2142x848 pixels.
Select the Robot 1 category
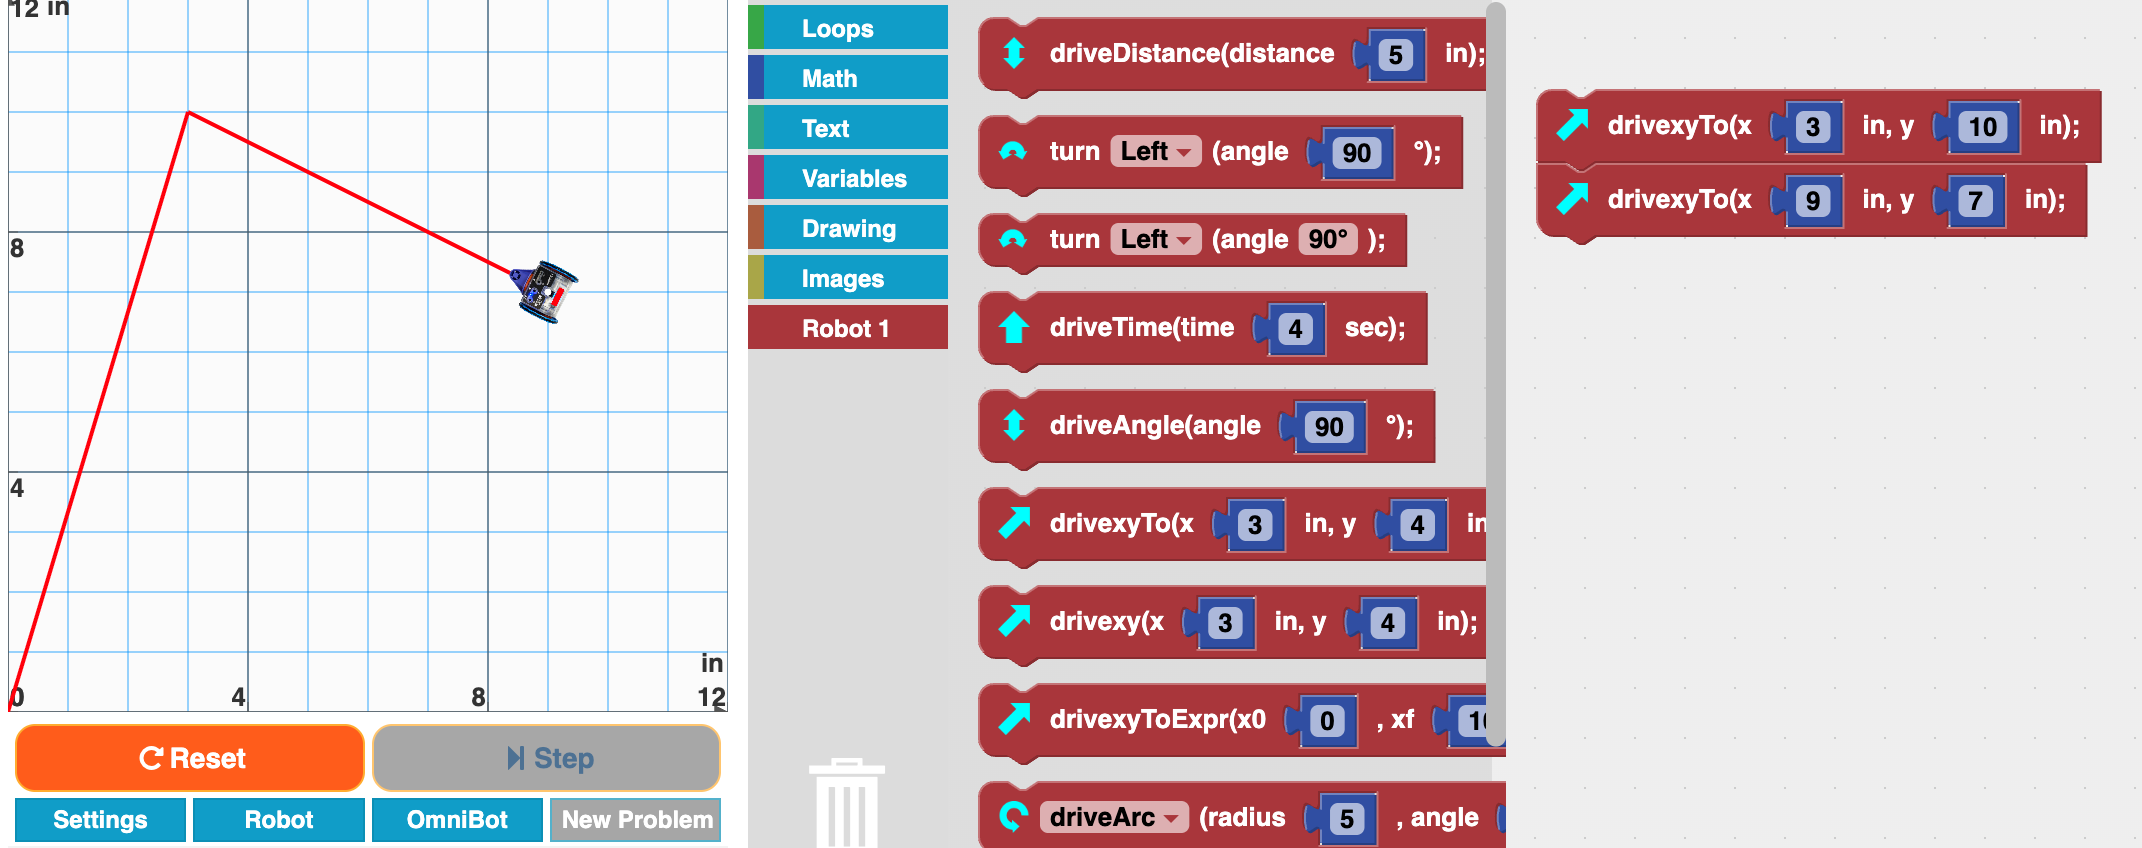pyautogui.click(x=848, y=328)
